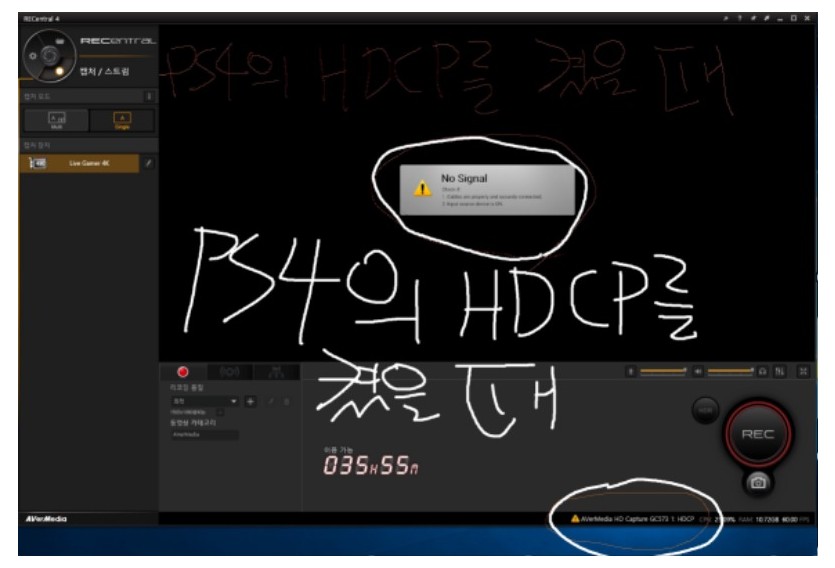
Task: Open the red Record tab
Action: pos(183,372)
